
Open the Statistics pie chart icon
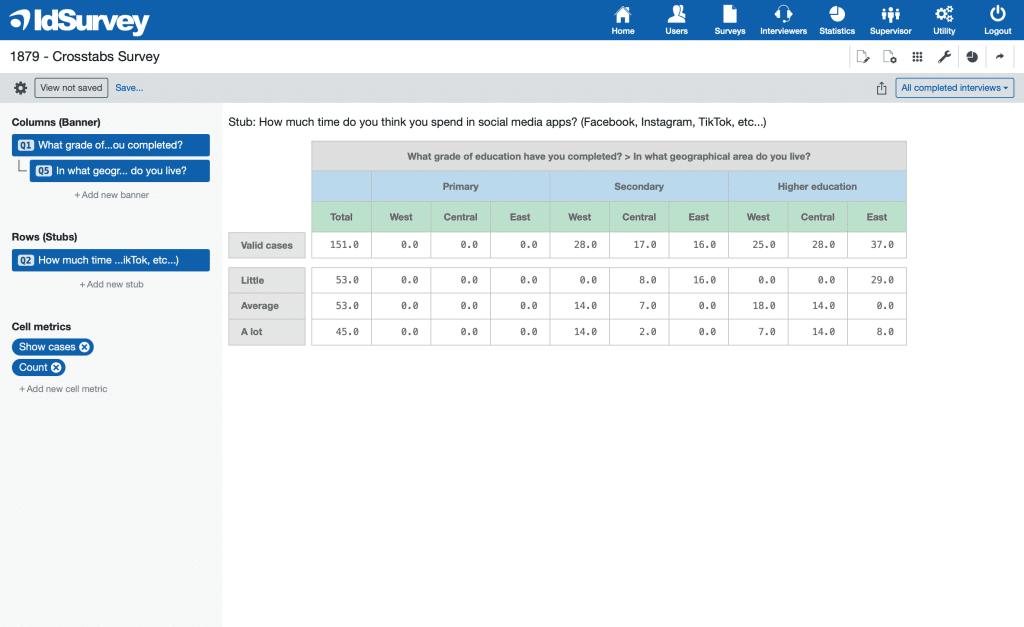[836, 20]
